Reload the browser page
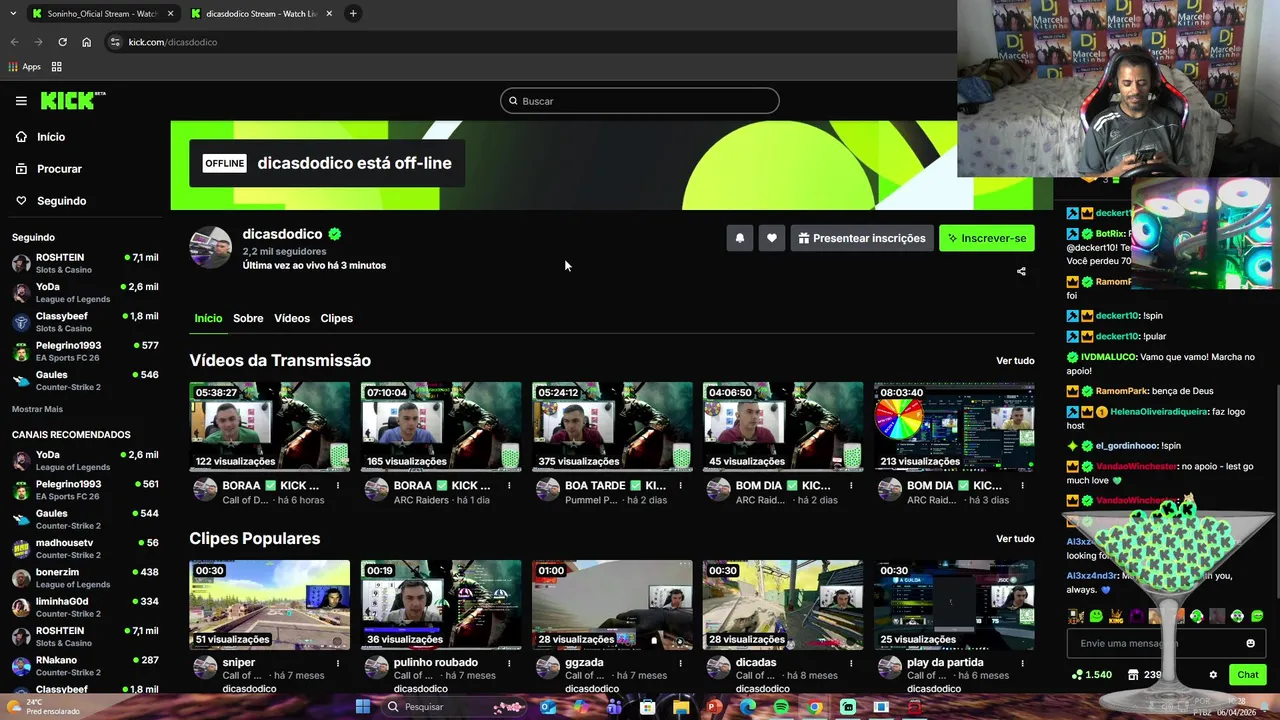Viewport: 1280px width, 720px height. click(x=62, y=42)
